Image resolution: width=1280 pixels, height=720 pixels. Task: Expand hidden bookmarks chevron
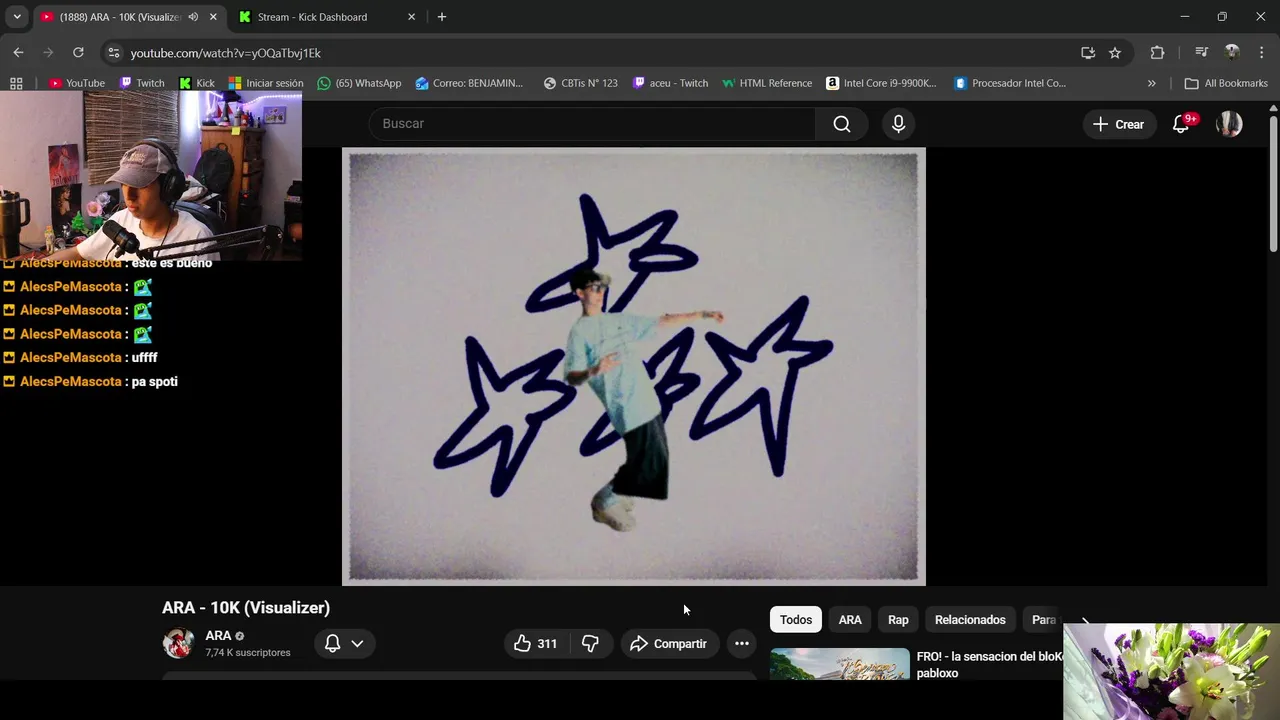coord(1151,83)
